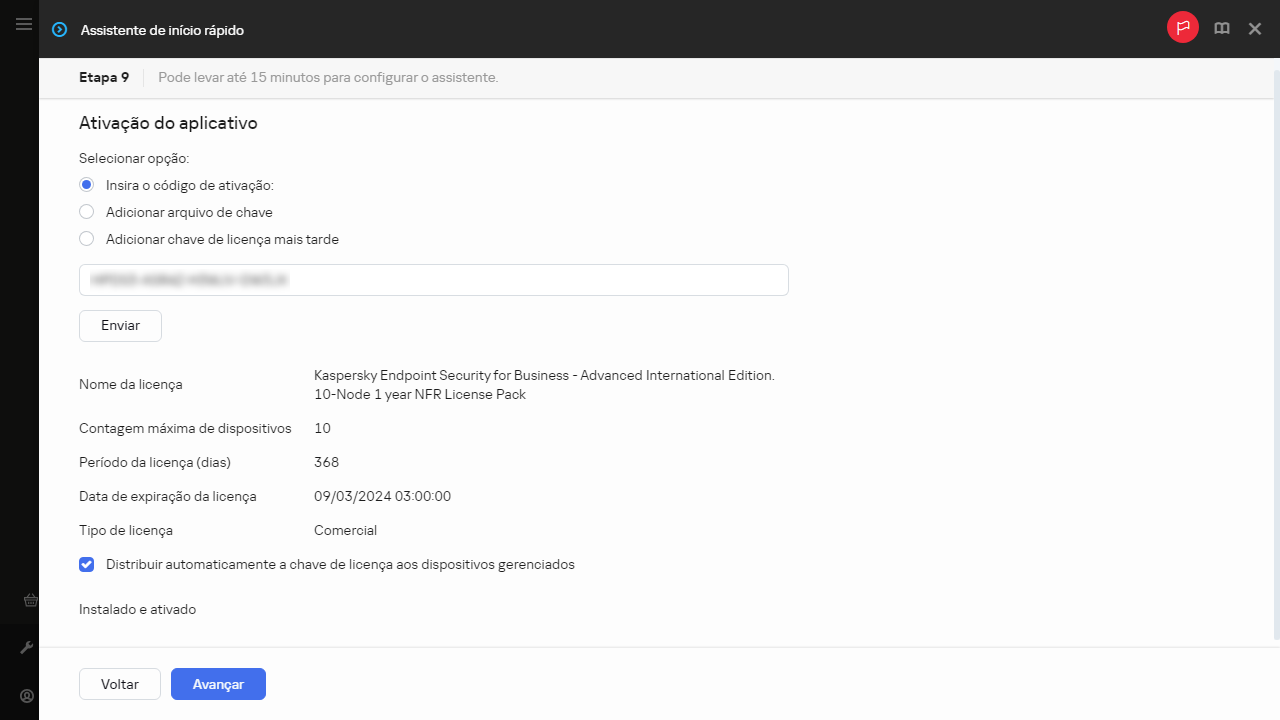Click the red notification flag icon
1280x720 pixels.
click(x=1183, y=28)
